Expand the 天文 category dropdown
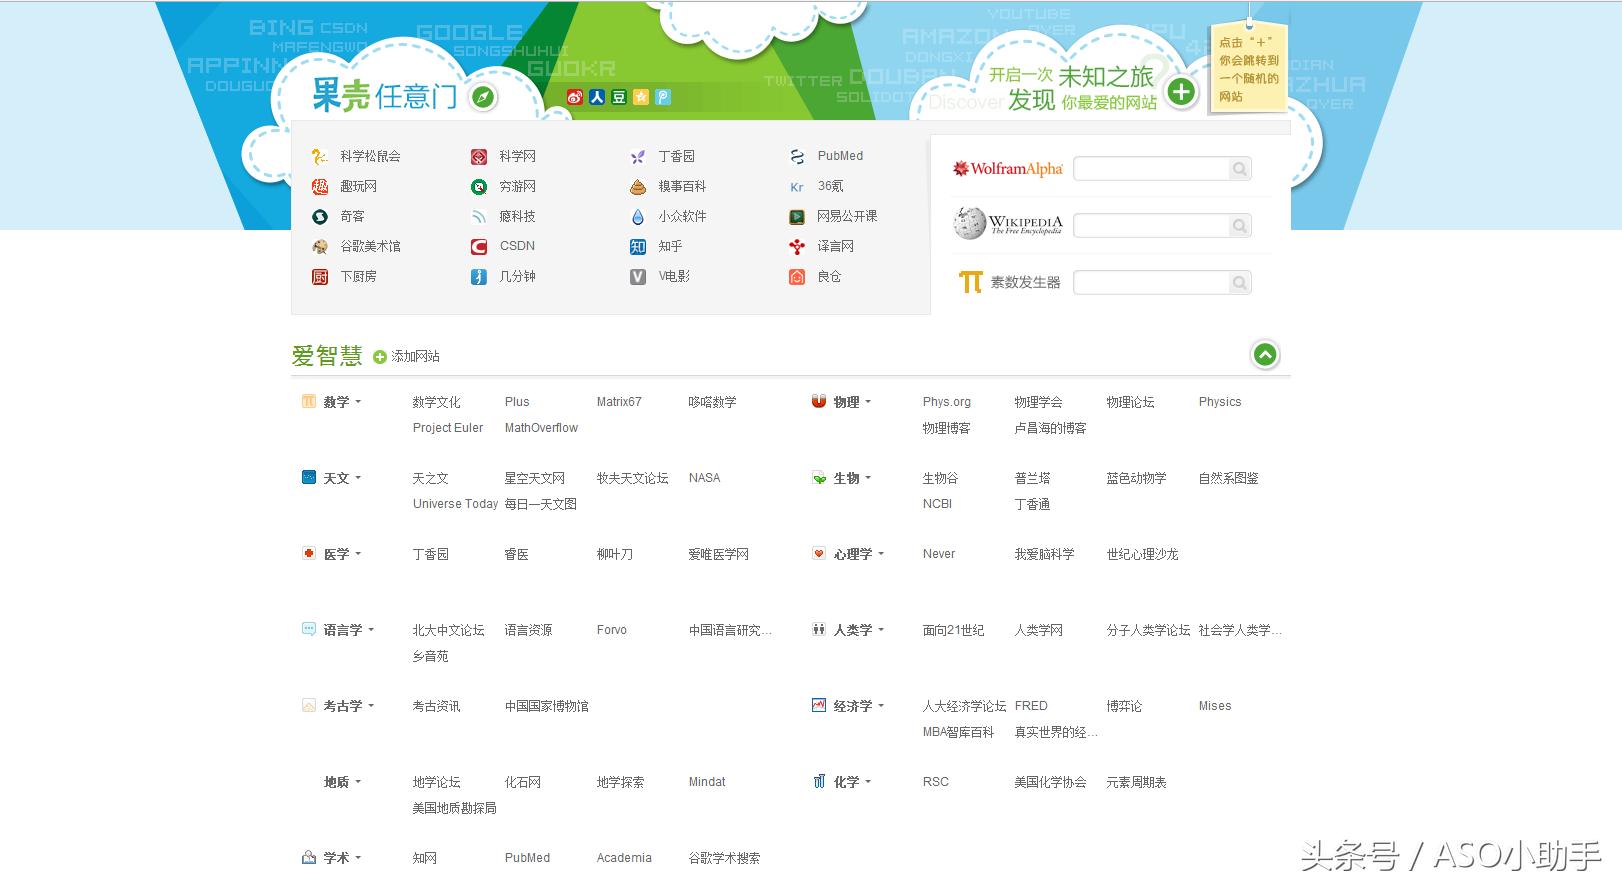Screen dimensions: 1622x884 [x=357, y=478]
